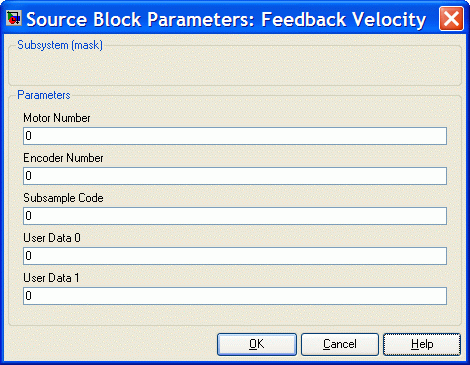Click the Feedback Velocity title bar text
The height and width of the screenshot is (365, 470).
(343, 19)
